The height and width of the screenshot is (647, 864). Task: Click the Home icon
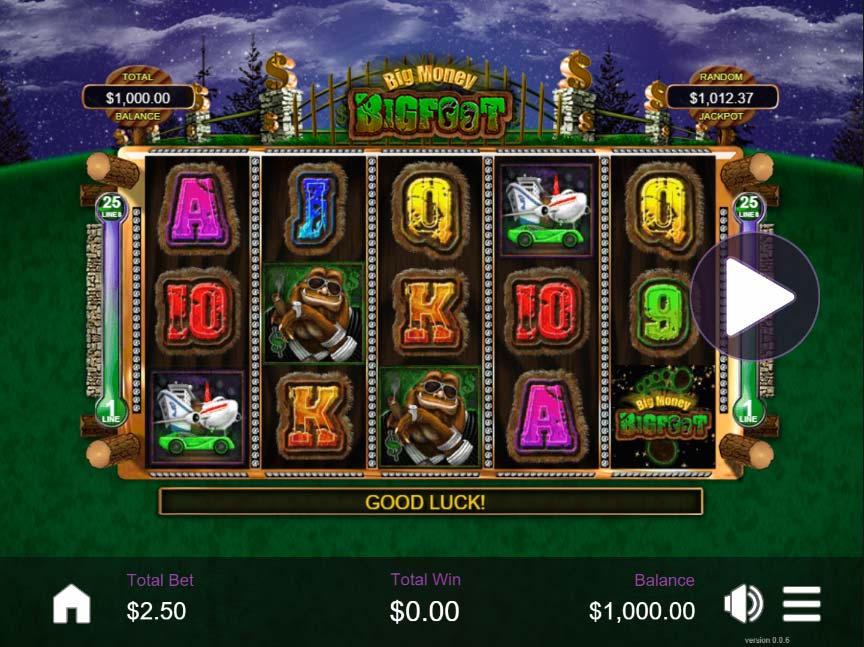pos(72,603)
